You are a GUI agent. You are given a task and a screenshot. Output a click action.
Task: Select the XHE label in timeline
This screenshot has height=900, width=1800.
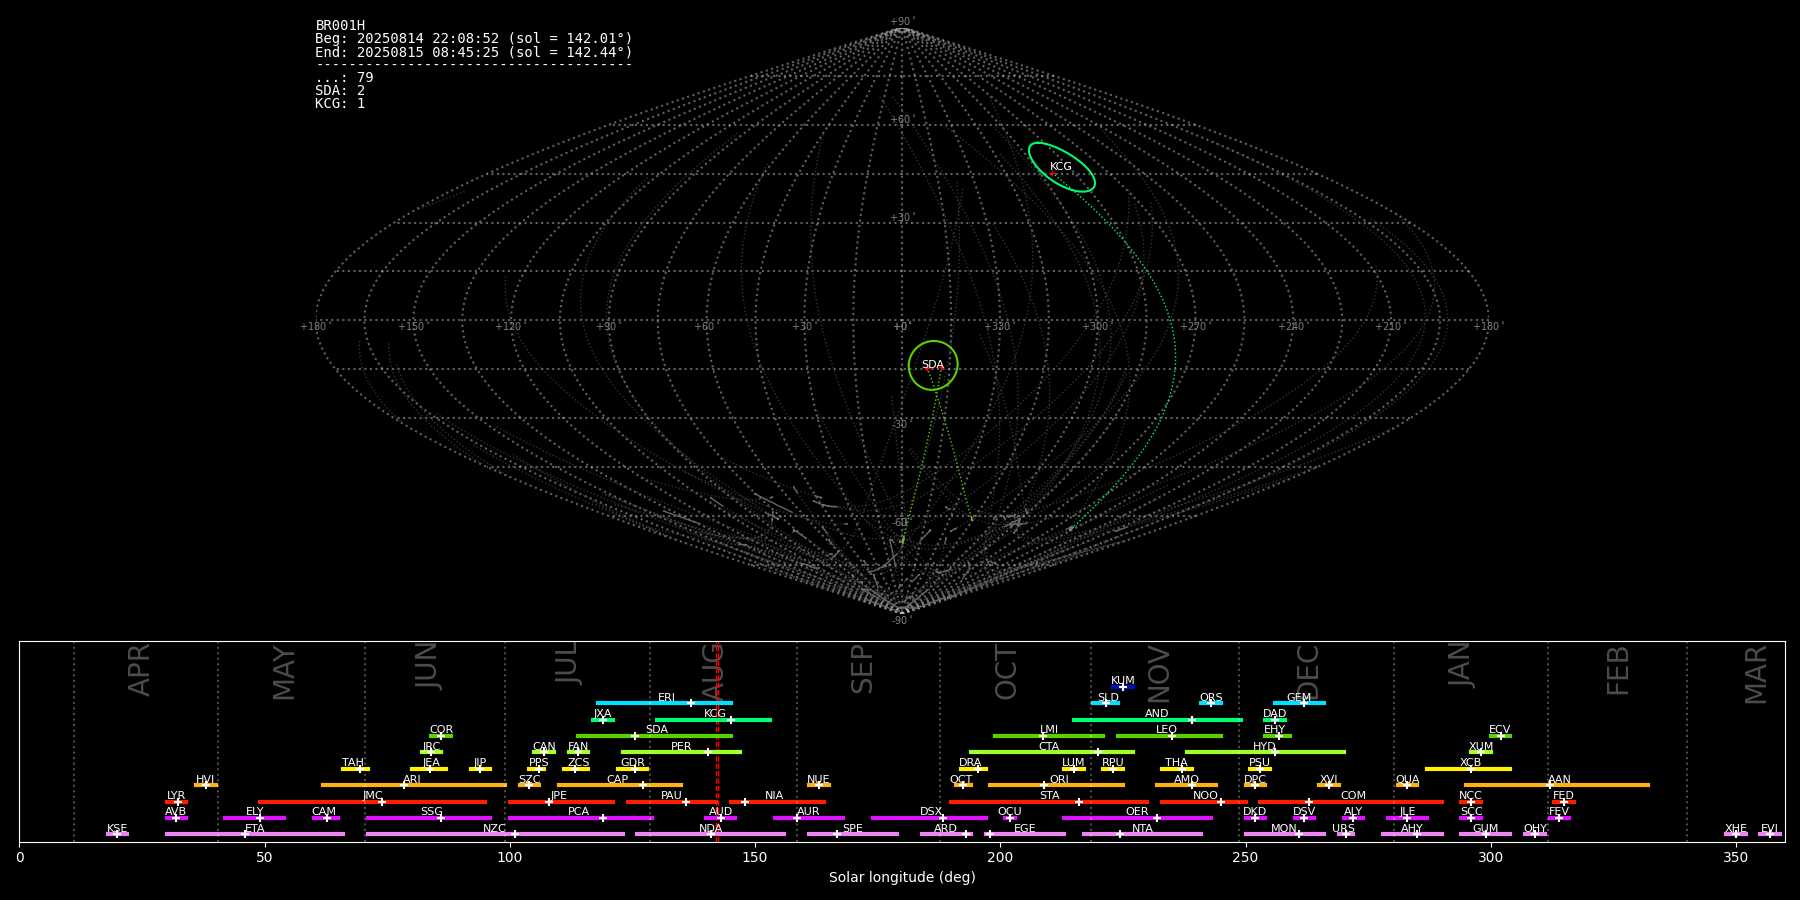pos(1735,829)
